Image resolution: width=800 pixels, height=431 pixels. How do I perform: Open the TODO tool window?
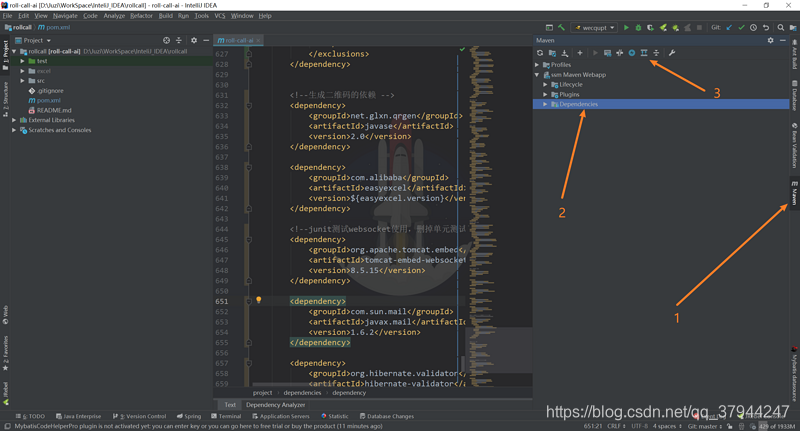[x=31, y=416]
